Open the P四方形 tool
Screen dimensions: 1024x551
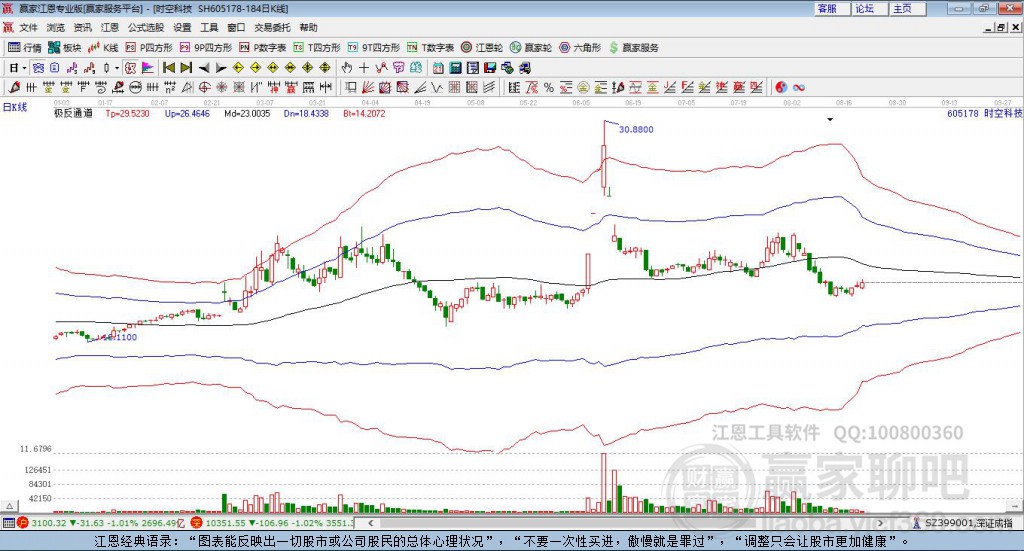pyautogui.click(x=149, y=48)
